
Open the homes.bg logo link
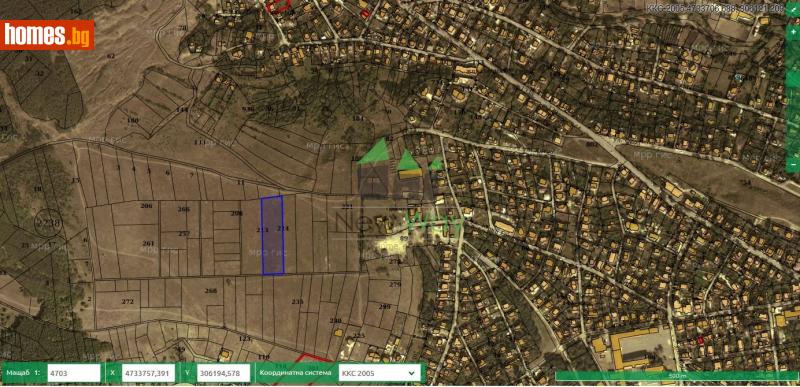[x=47, y=35]
